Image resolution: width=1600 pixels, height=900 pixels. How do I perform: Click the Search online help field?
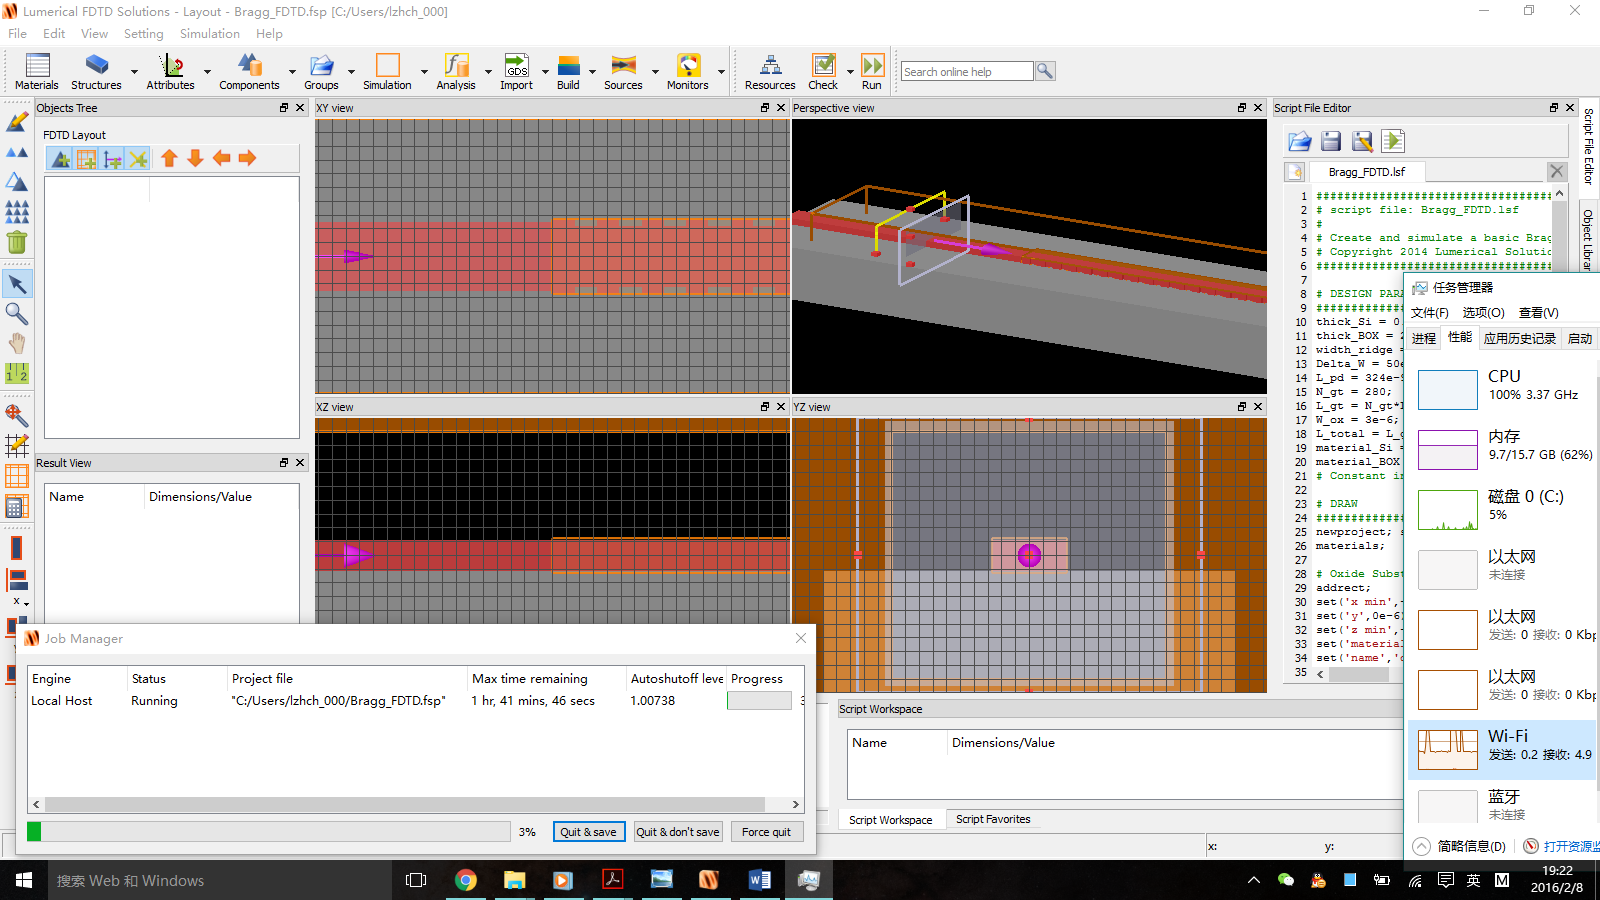point(967,71)
